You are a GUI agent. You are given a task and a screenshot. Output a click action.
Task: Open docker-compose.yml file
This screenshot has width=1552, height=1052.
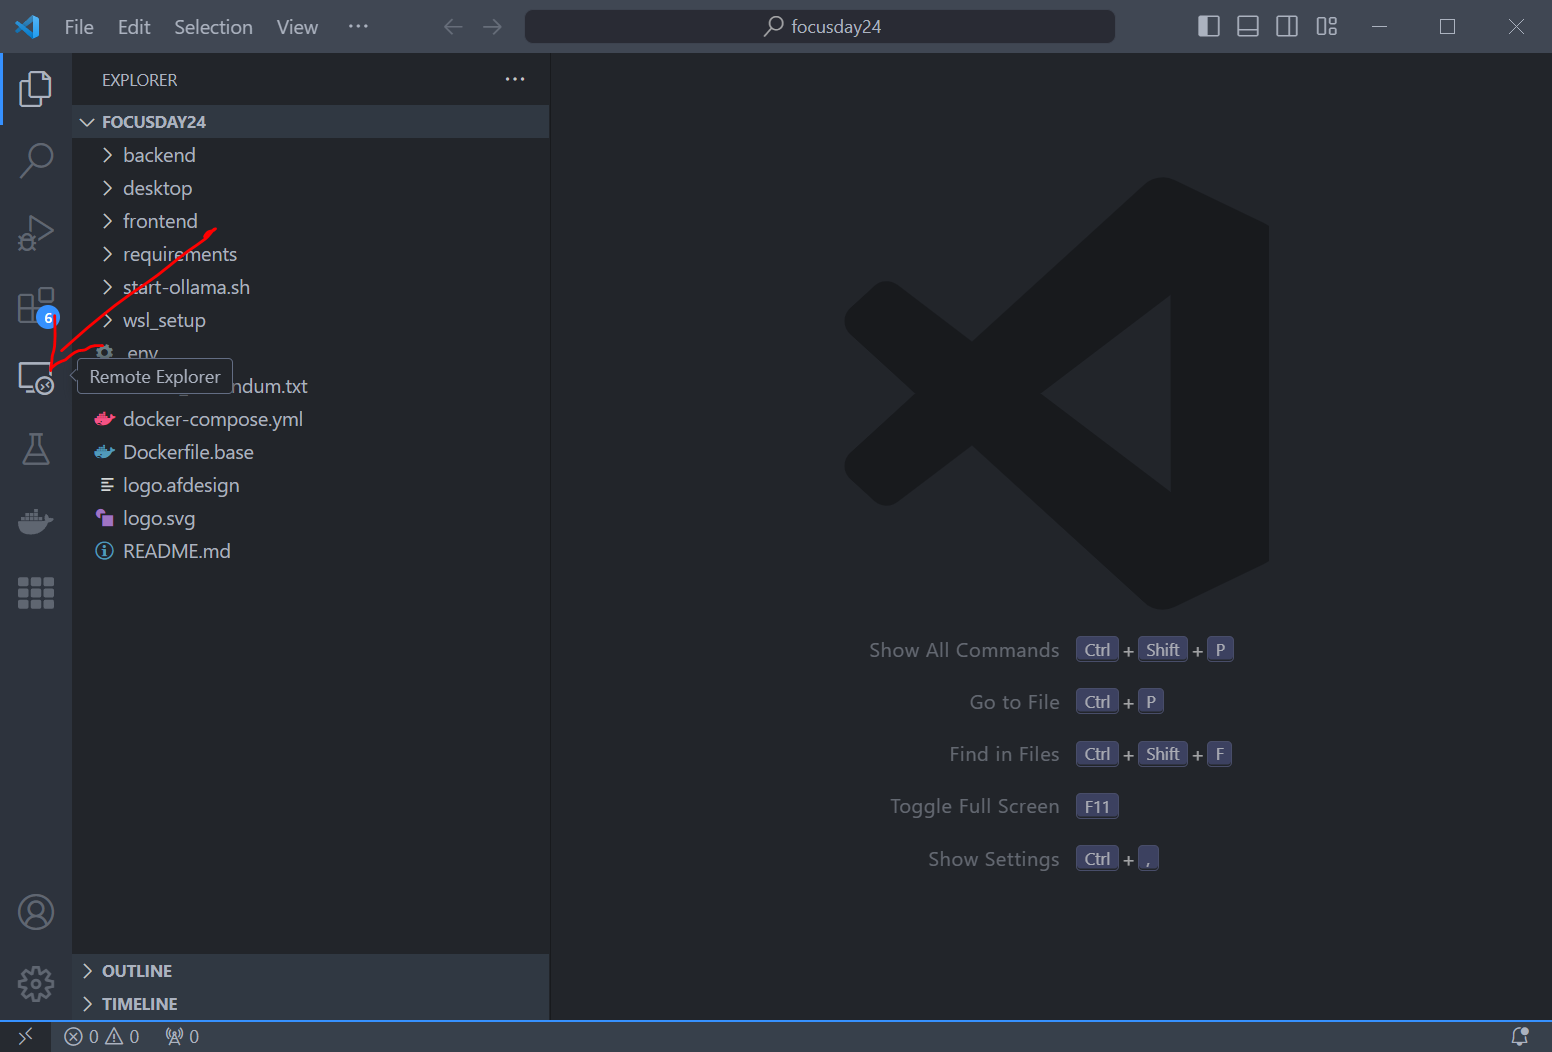[310, 419]
